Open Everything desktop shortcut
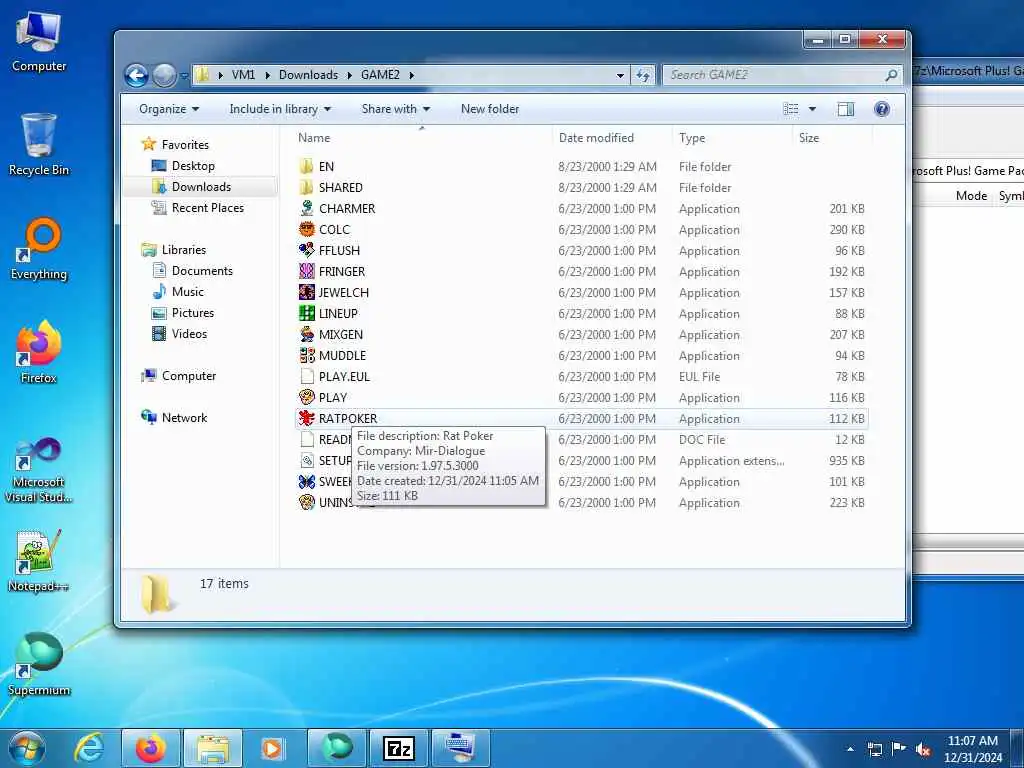1024x768 pixels. pyautogui.click(x=39, y=249)
